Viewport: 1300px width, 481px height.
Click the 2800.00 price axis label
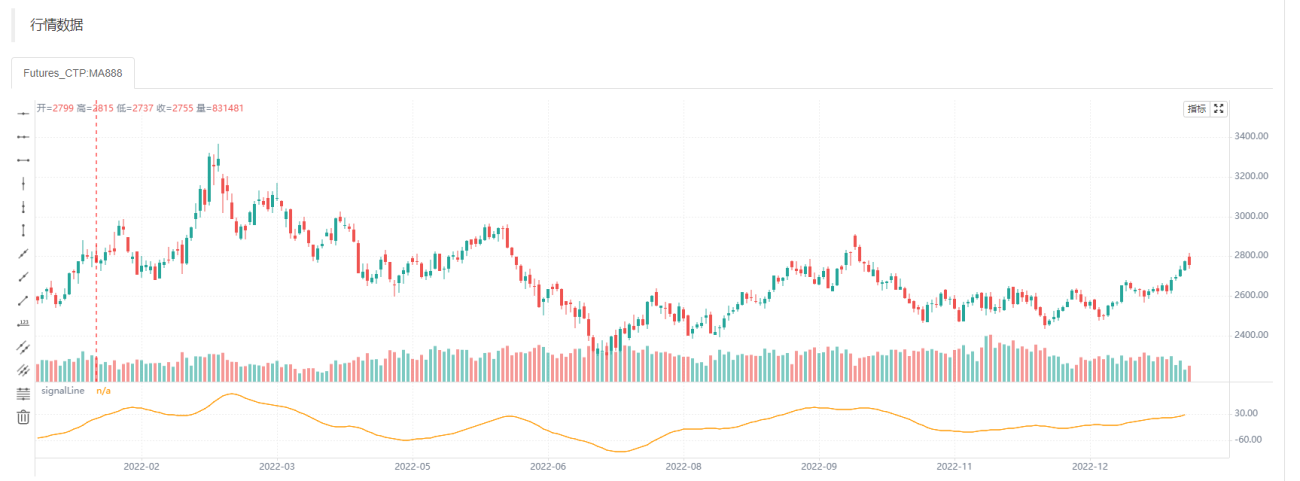pyautogui.click(x=1252, y=256)
